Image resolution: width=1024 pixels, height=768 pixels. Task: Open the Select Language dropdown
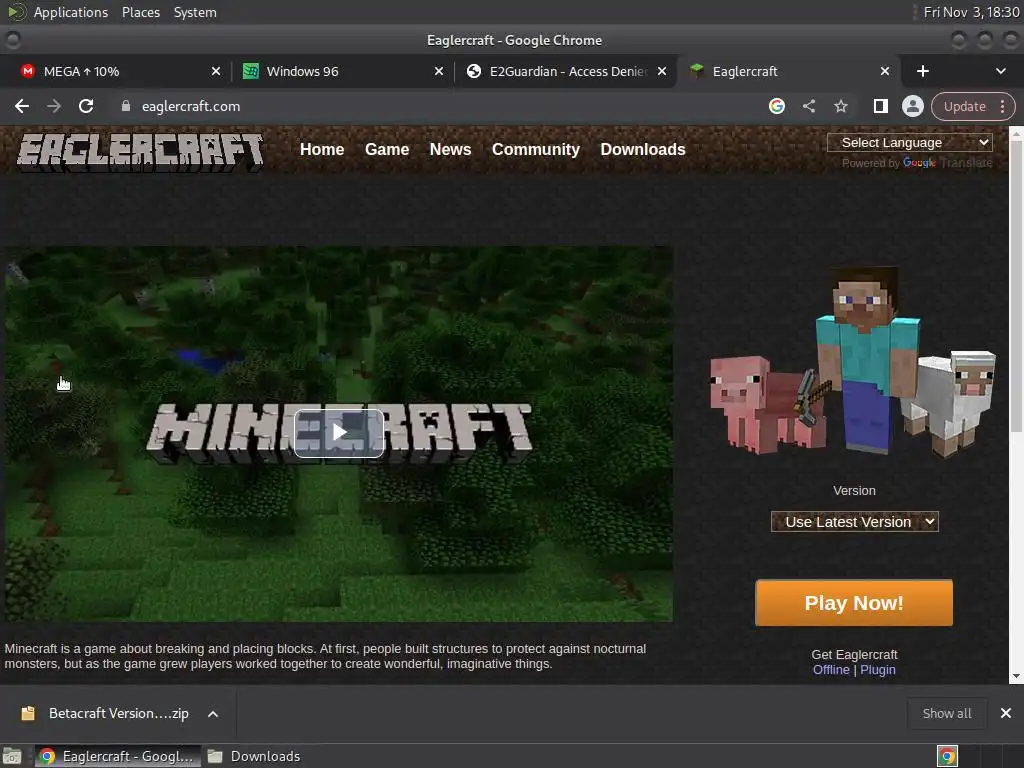tap(910, 142)
